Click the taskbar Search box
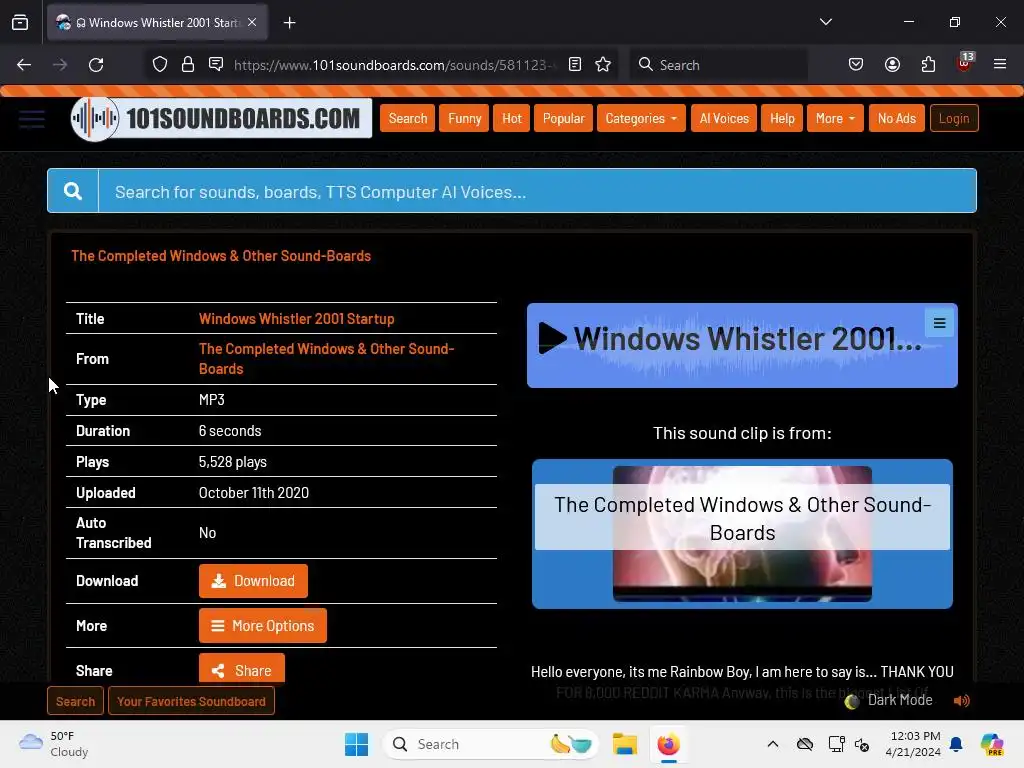The height and width of the screenshot is (768, 1024). tap(491, 744)
